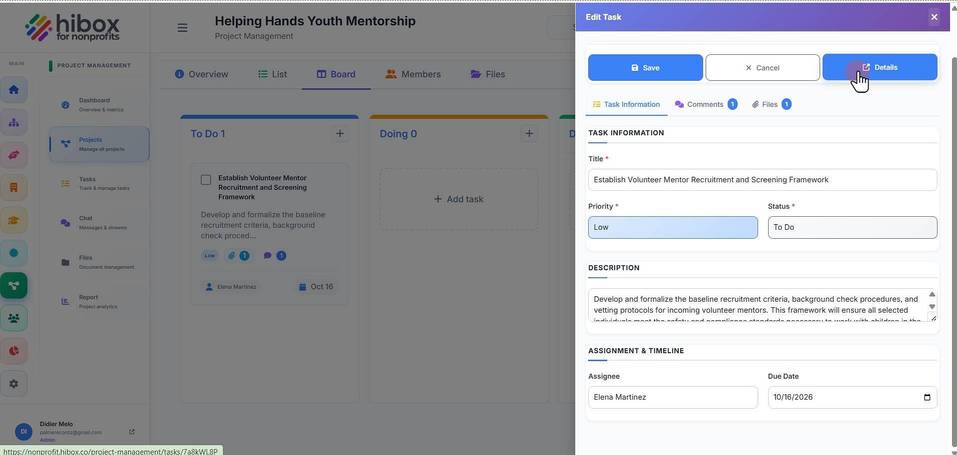Click the calendar icon in Due Date field
Screen dimensions: 957x455
point(927,398)
